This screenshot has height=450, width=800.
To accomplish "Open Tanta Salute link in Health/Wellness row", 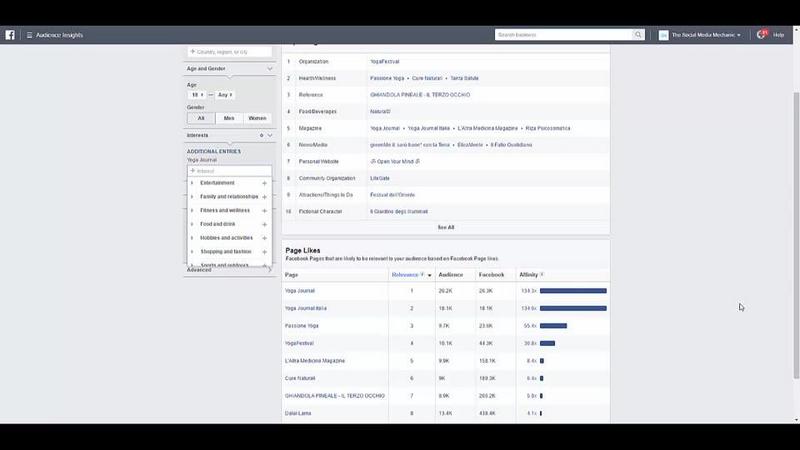I will (464, 79).
